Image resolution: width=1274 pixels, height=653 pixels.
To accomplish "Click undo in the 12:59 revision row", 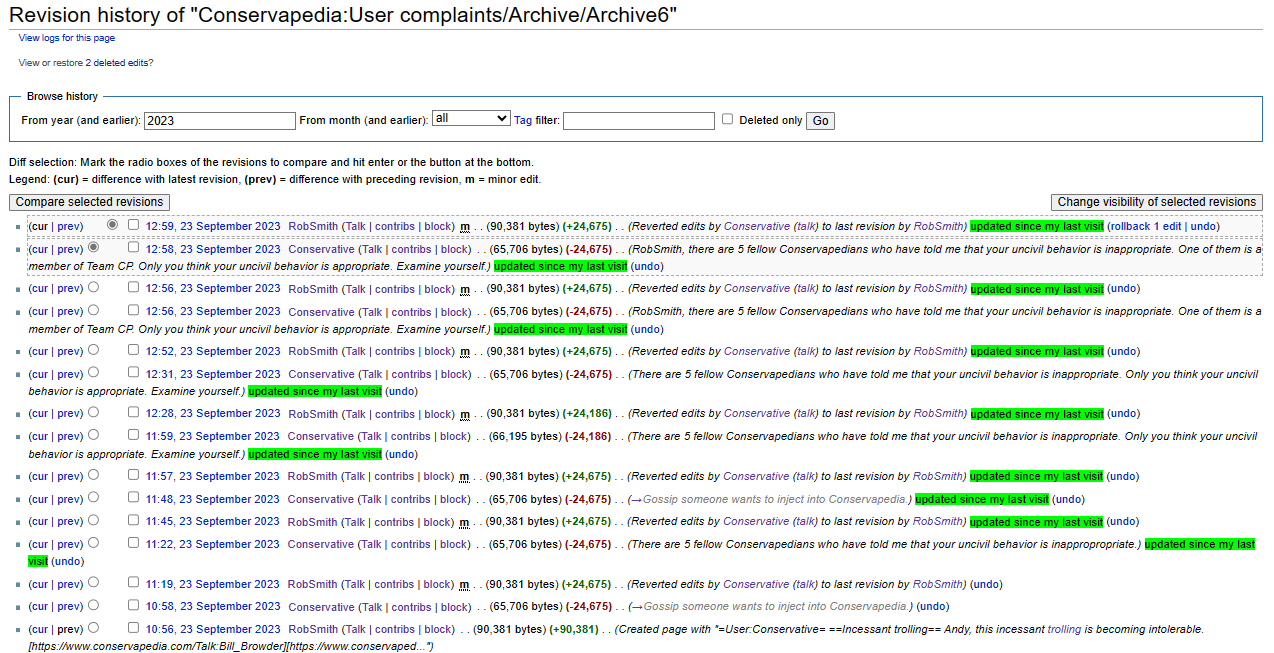I will tap(1204, 227).
